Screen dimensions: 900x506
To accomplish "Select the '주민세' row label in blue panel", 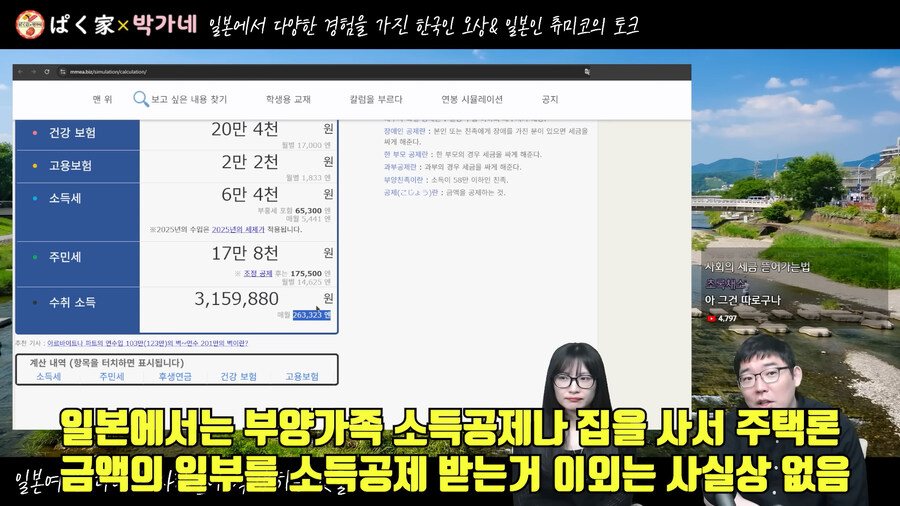I will (x=65, y=257).
